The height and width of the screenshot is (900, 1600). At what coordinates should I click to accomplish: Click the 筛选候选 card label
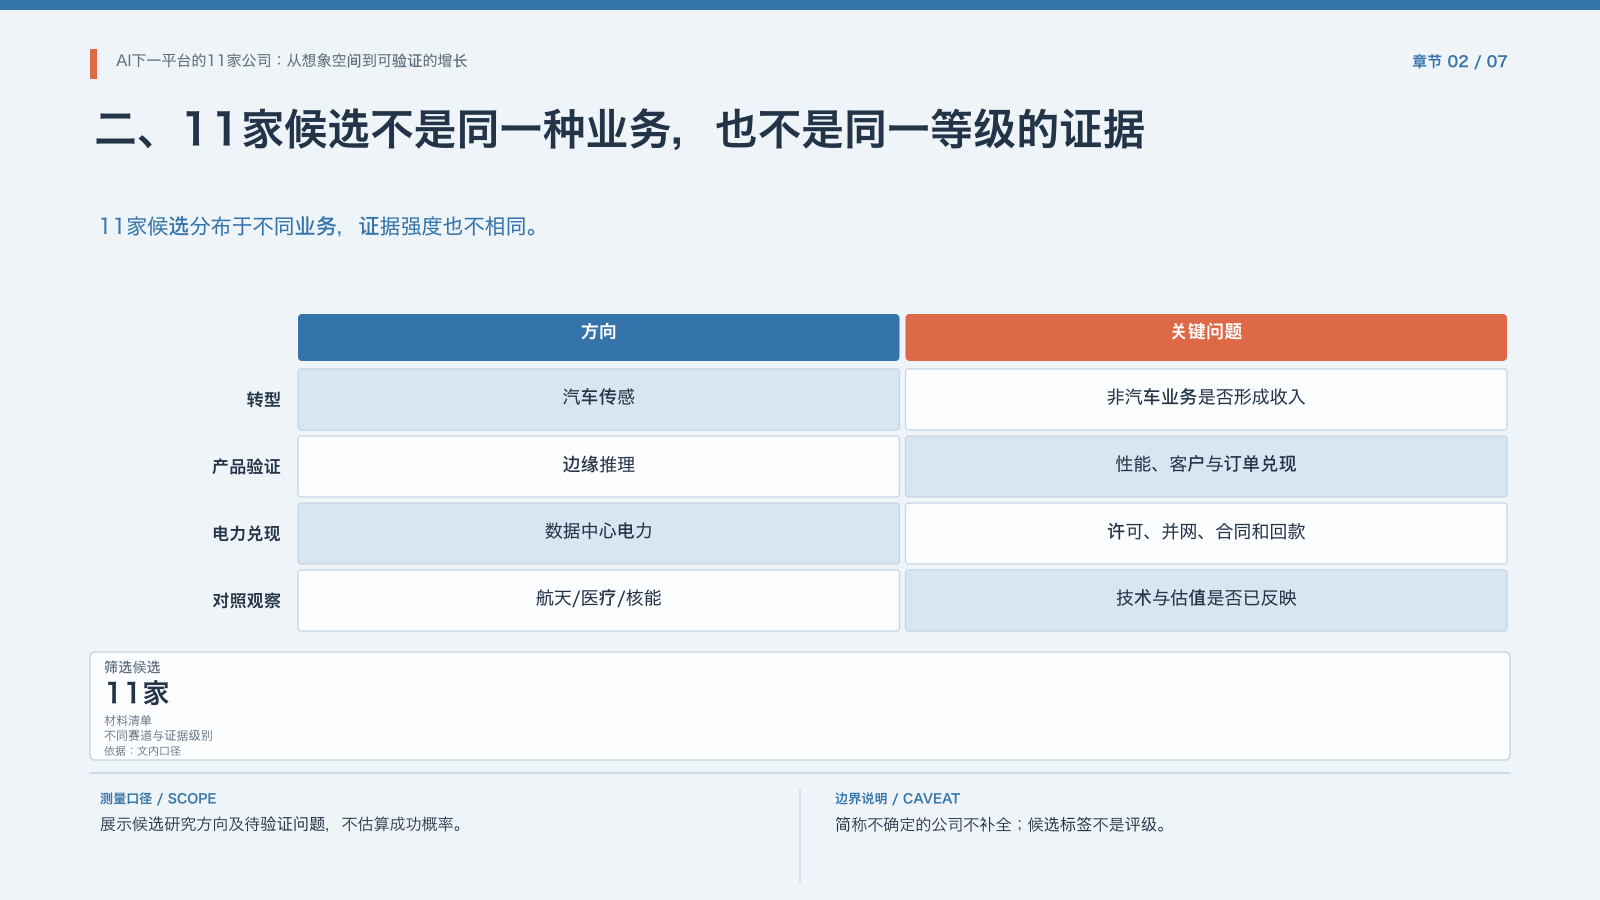point(132,667)
